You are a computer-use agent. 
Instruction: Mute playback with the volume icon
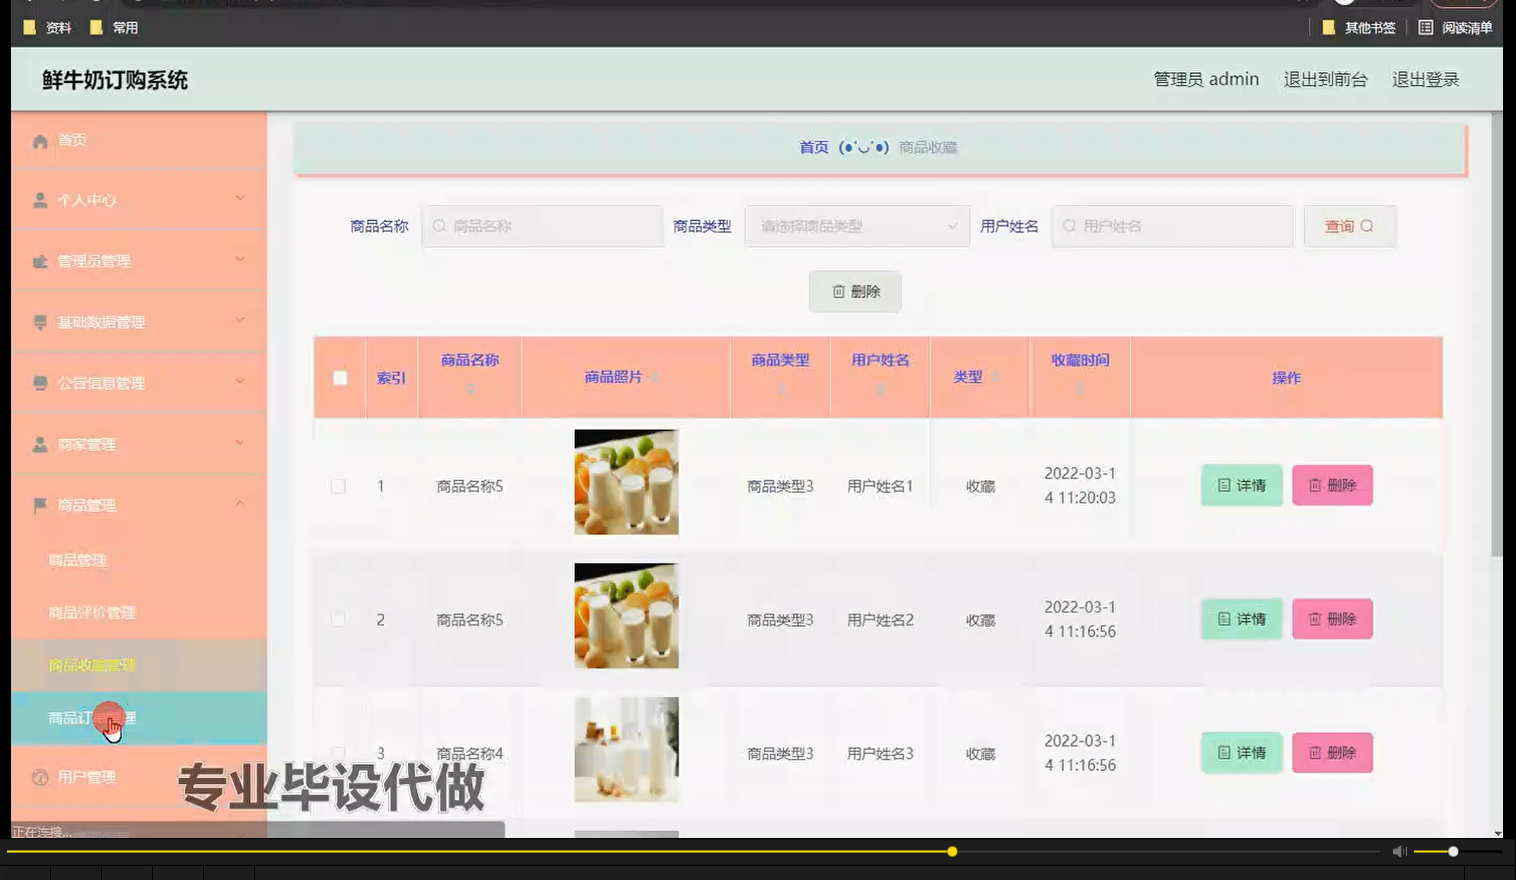click(x=1398, y=851)
